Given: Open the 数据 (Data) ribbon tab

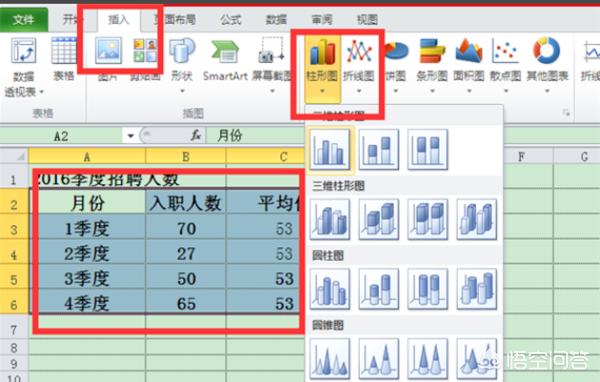Looking at the screenshot, I should click(x=276, y=19).
